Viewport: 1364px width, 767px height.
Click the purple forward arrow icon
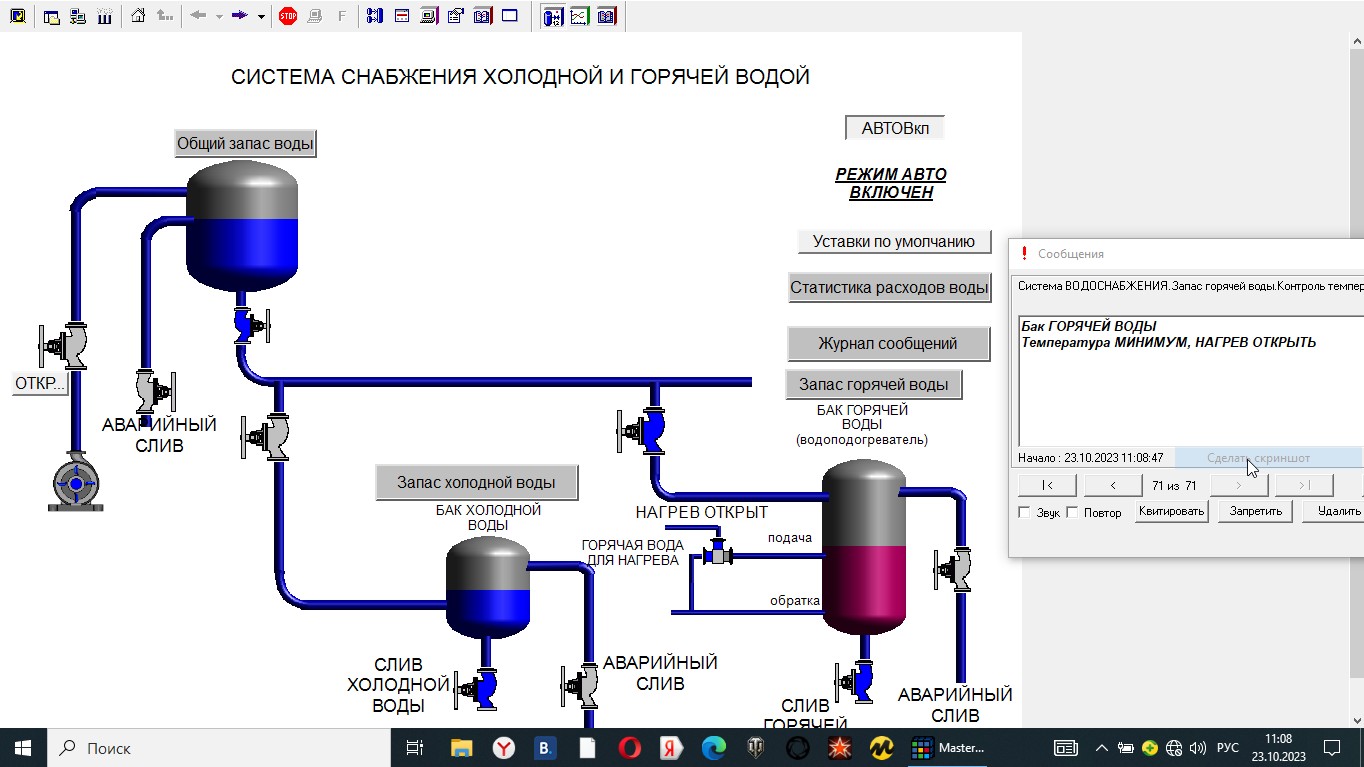pyautogui.click(x=239, y=16)
